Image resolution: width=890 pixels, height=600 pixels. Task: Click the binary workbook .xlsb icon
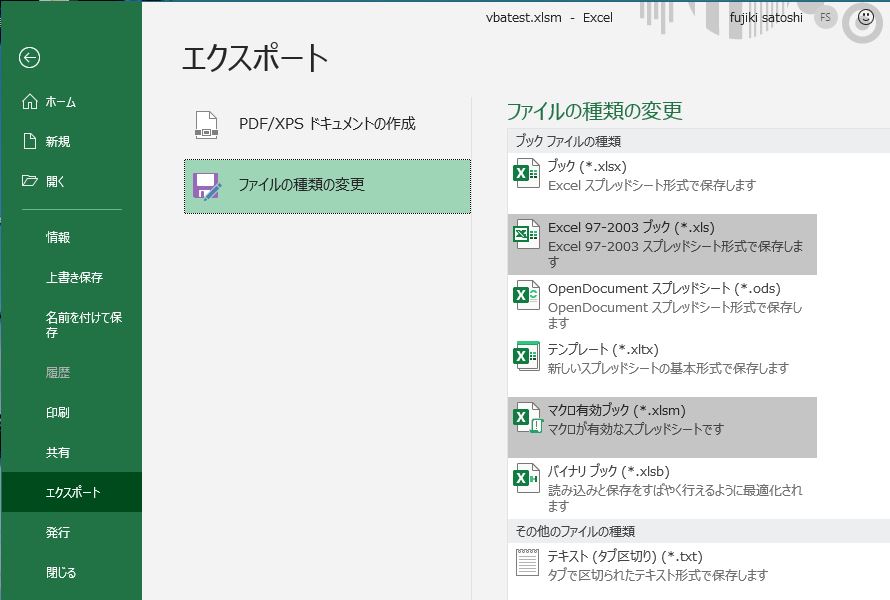click(526, 479)
